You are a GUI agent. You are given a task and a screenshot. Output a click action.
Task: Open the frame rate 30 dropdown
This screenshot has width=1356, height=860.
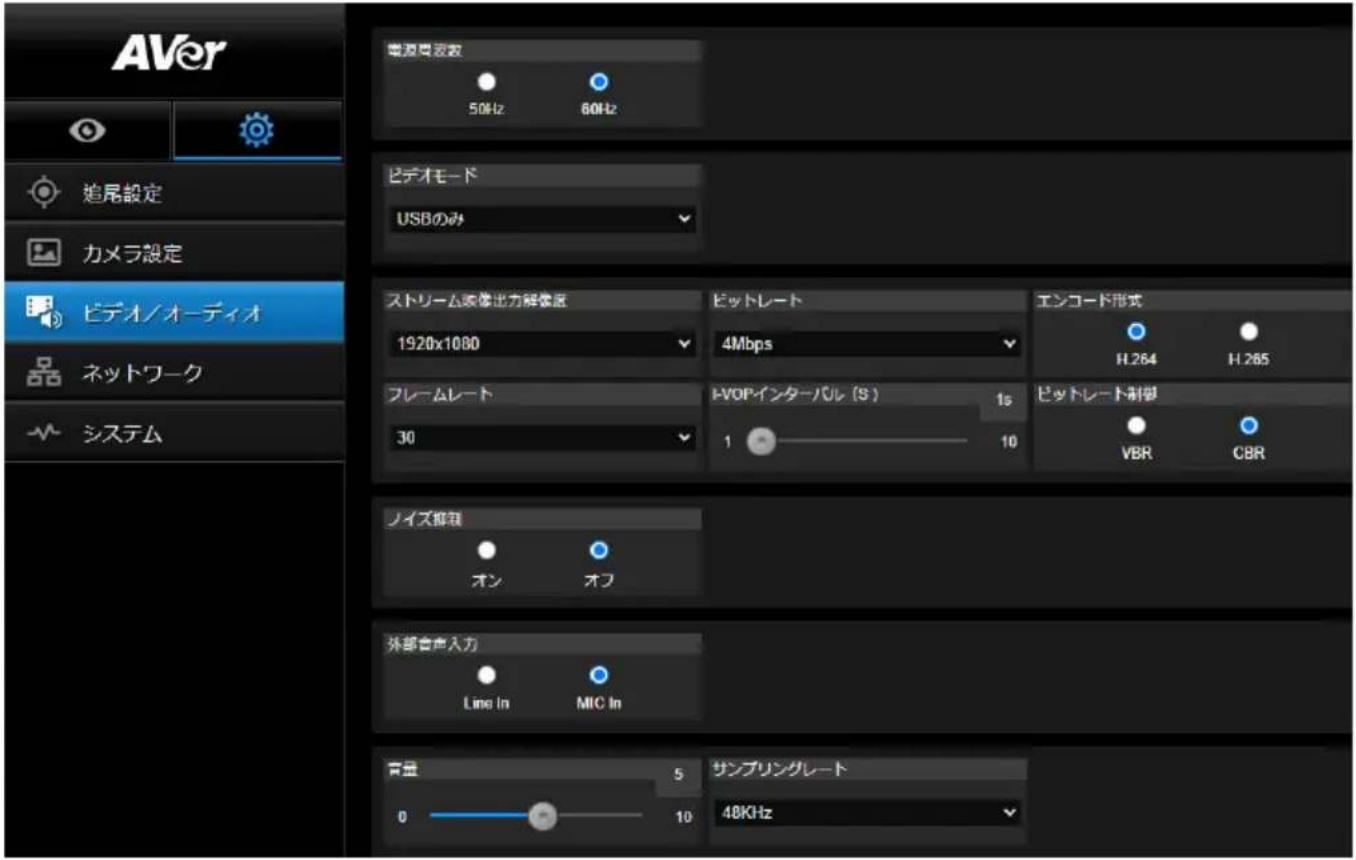[541, 437]
